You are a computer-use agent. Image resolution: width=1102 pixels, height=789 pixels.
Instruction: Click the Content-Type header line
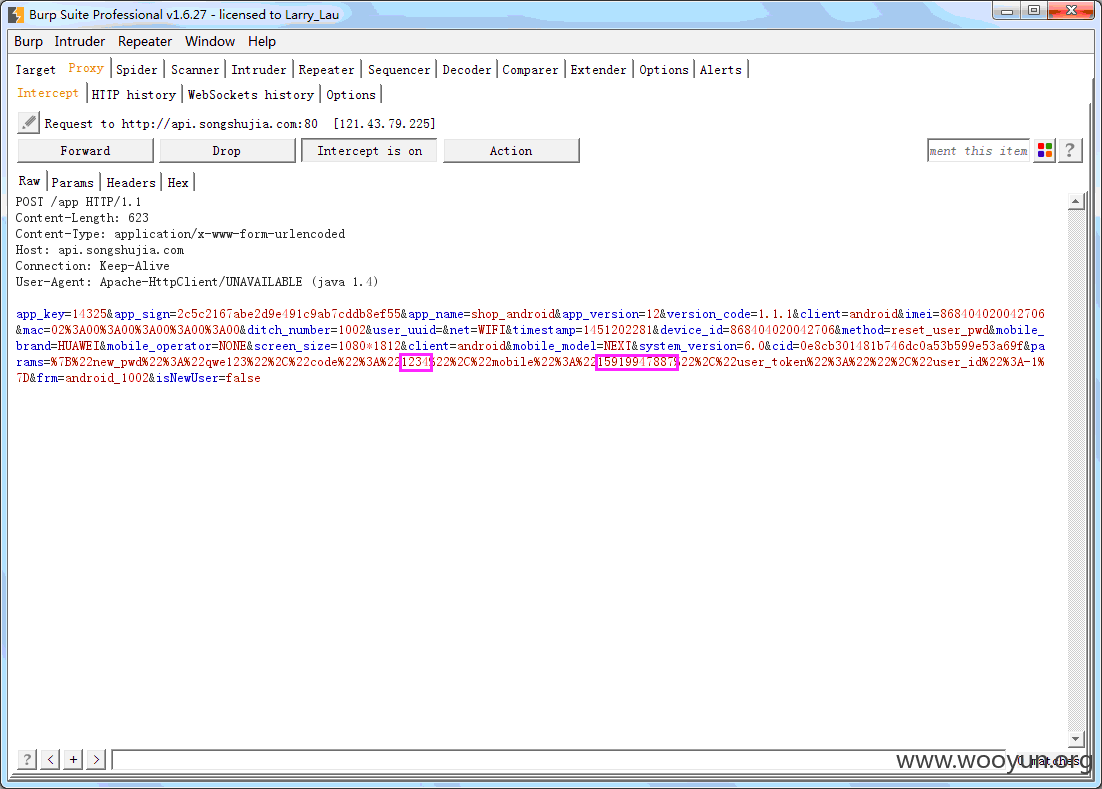[x=180, y=234]
